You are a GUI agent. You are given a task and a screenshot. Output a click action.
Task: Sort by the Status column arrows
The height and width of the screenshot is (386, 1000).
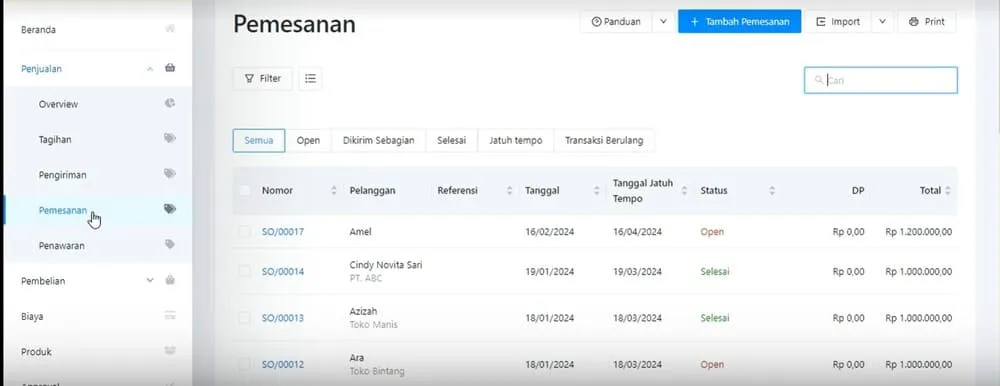pos(772,190)
